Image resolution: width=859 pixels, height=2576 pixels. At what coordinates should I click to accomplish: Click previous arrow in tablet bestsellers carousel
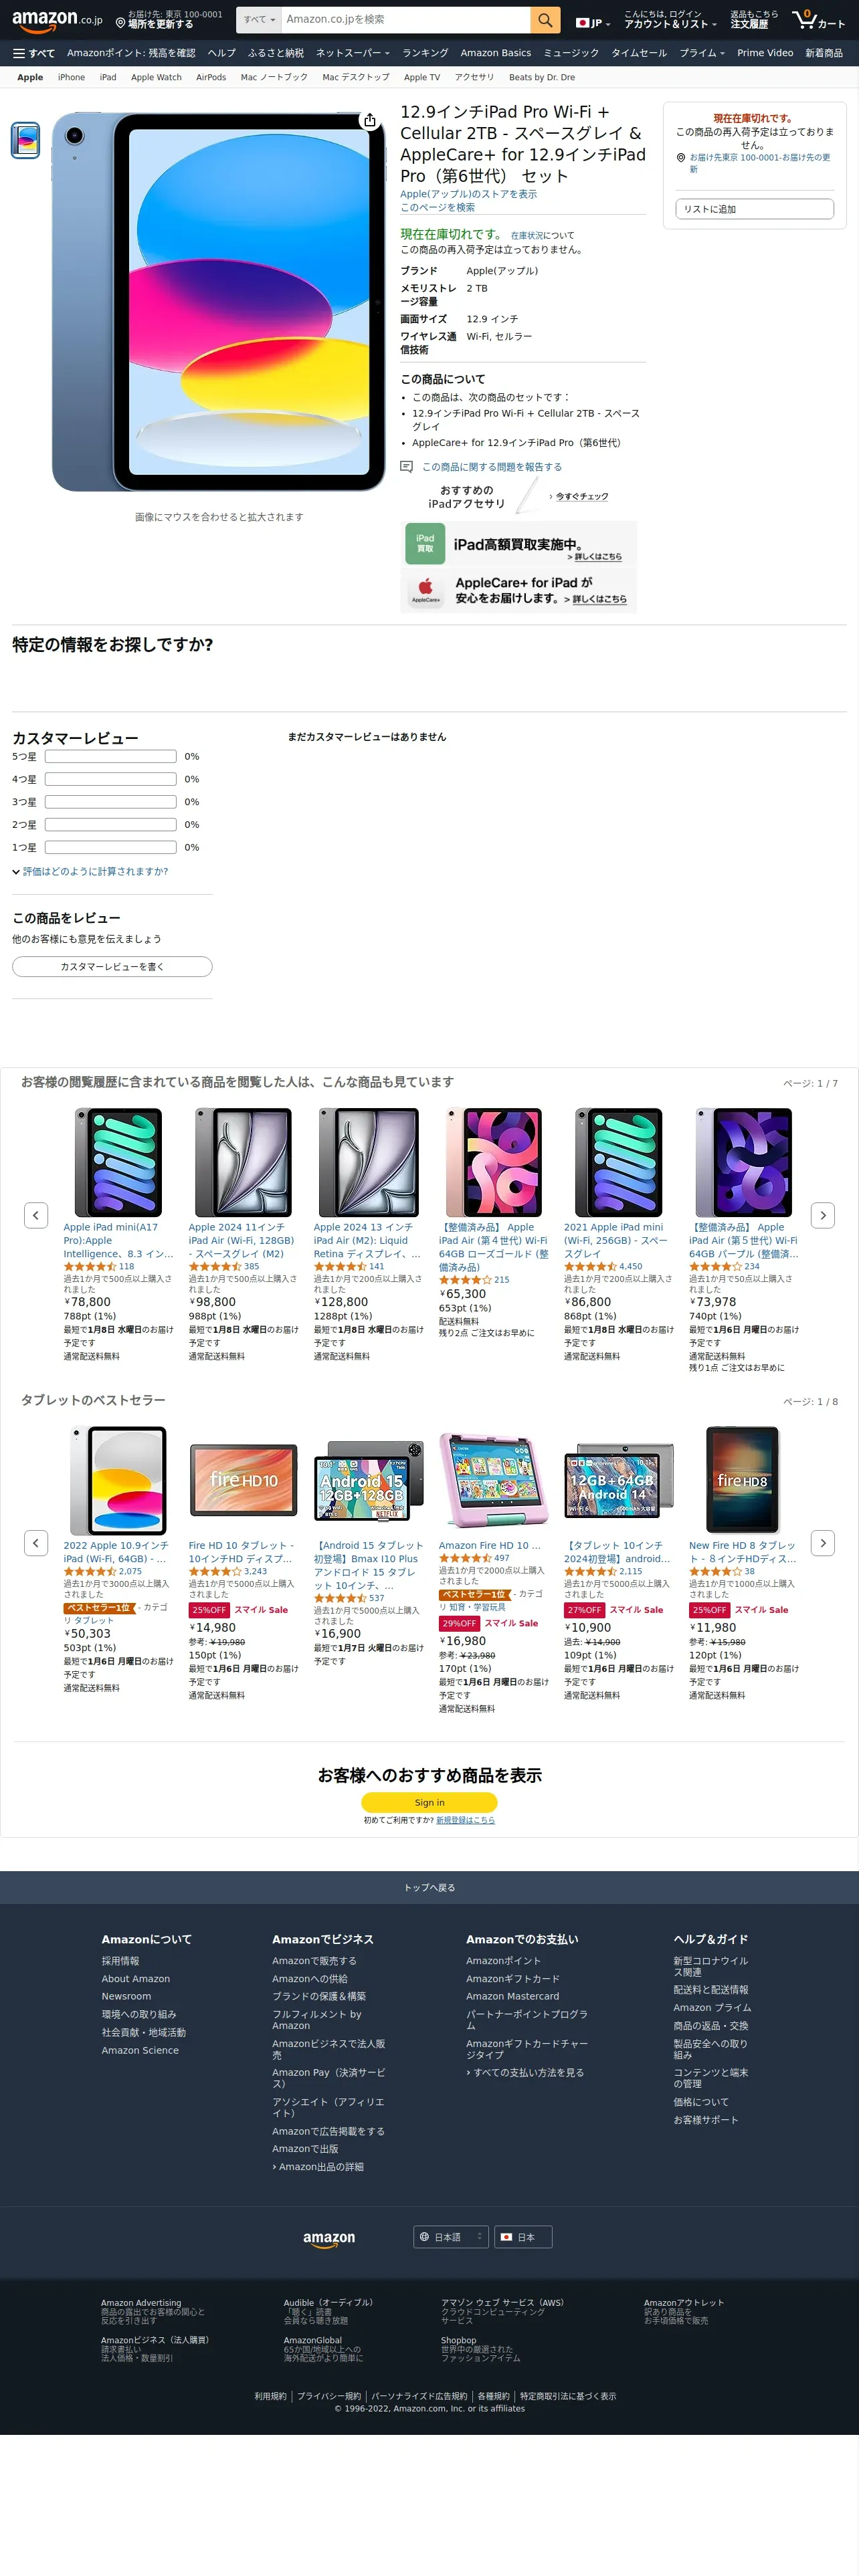pyautogui.click(x=36, y=1542)
